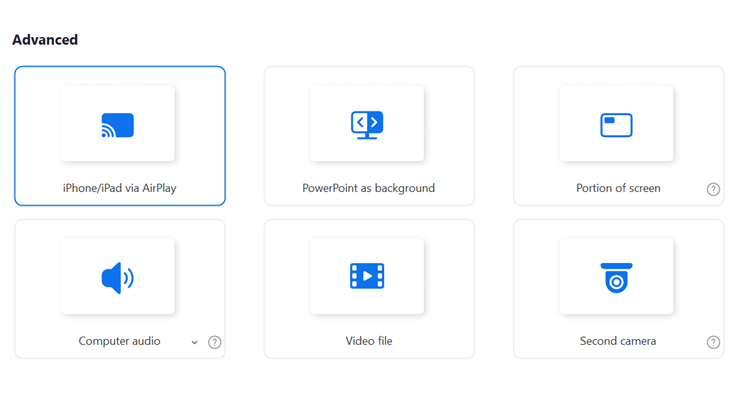Open help for Portion of screen

(x=713, y=189)
